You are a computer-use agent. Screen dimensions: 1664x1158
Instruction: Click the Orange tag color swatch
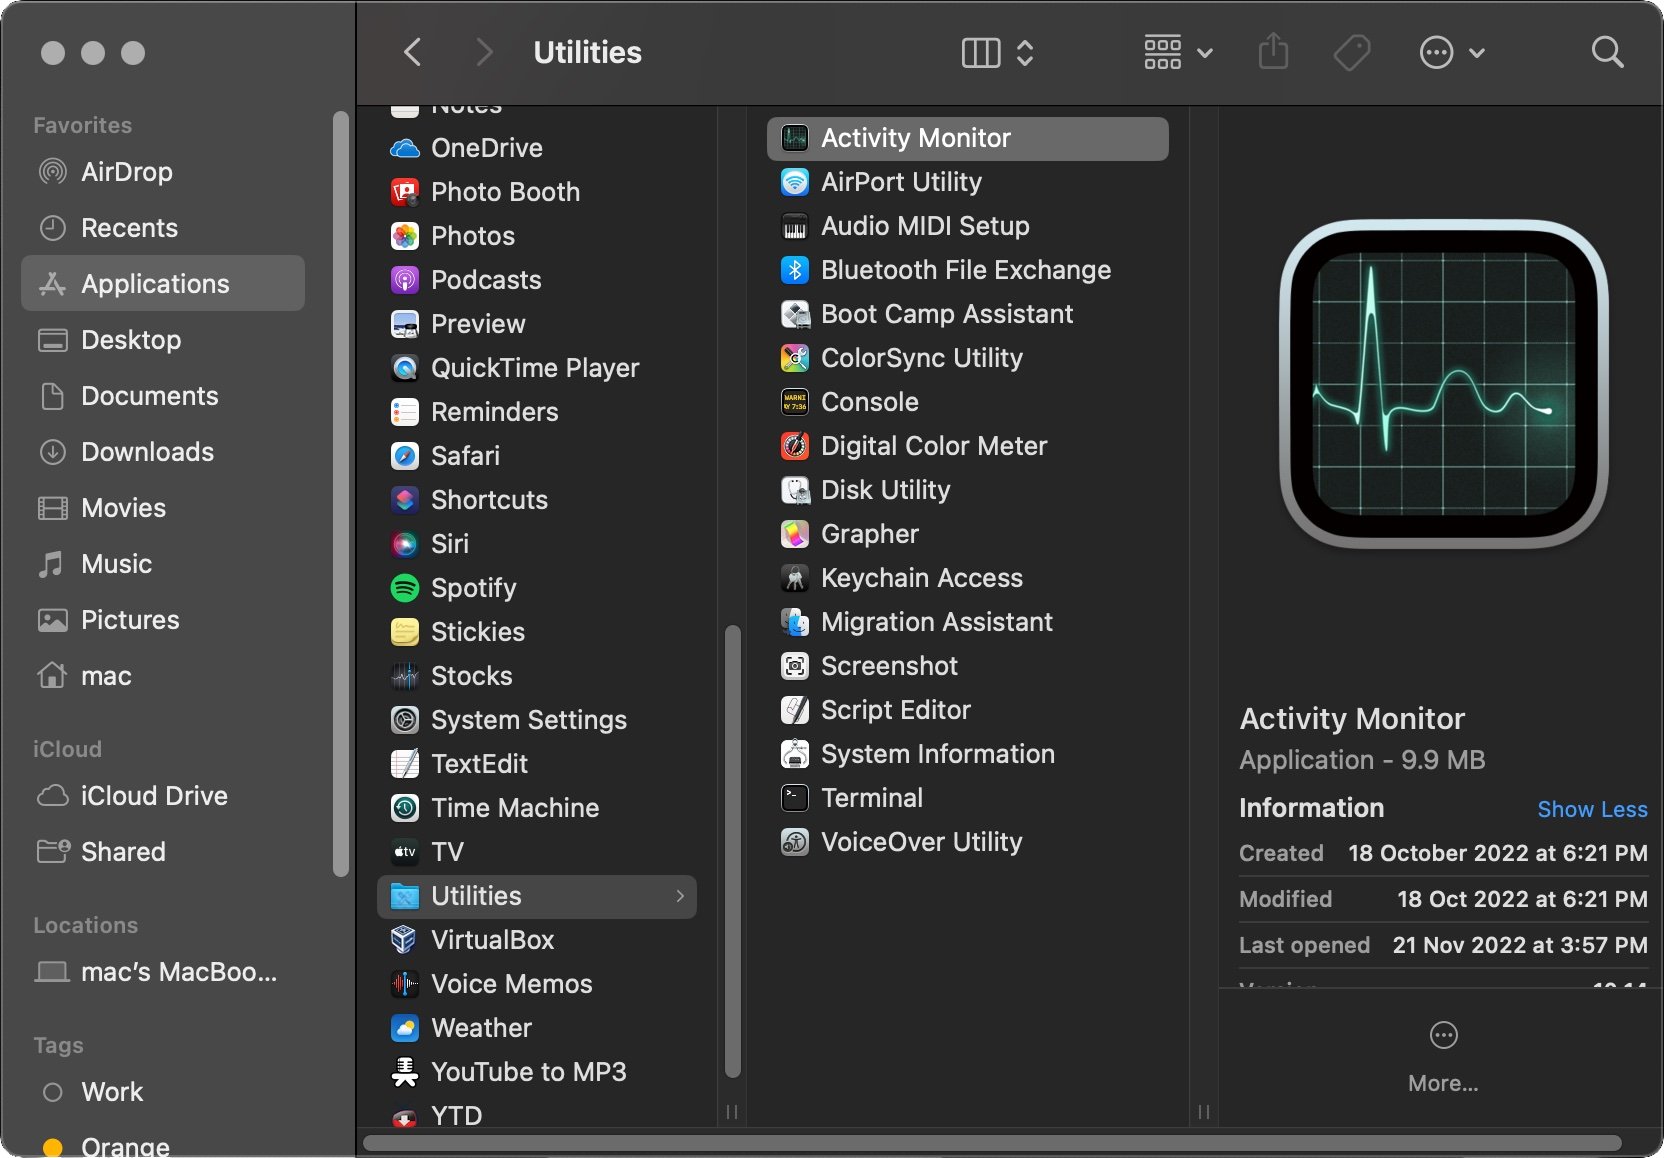pyautogui.click(x=52, y=1148)
